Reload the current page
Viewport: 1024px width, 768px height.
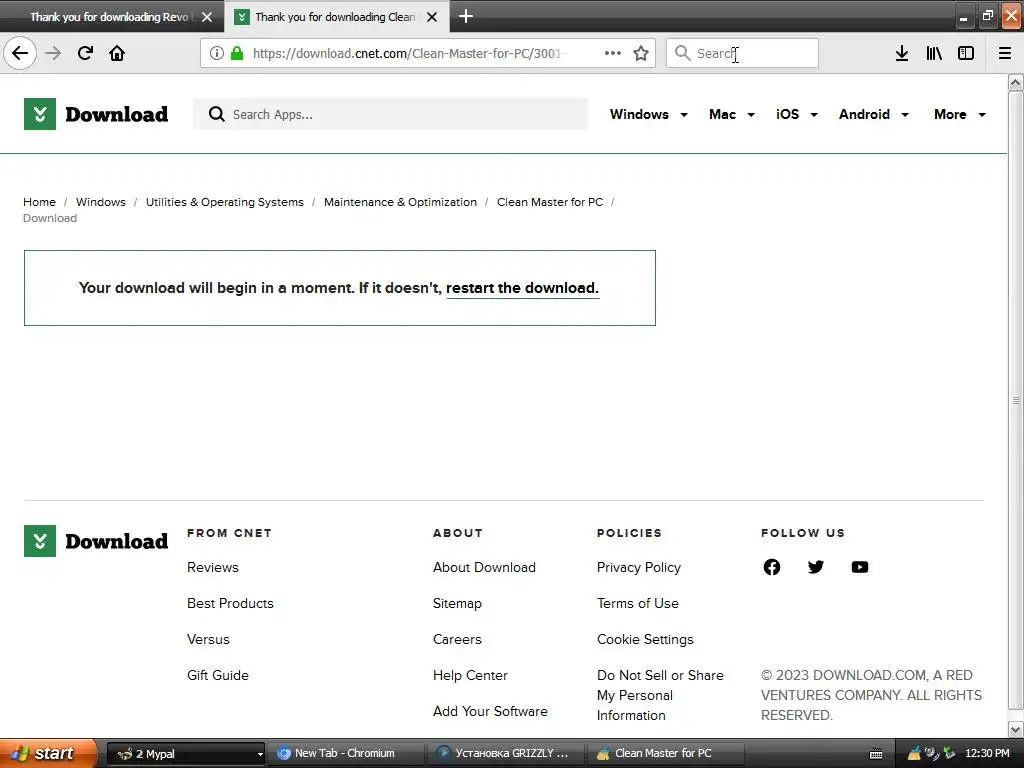click(x=85, y=53)
